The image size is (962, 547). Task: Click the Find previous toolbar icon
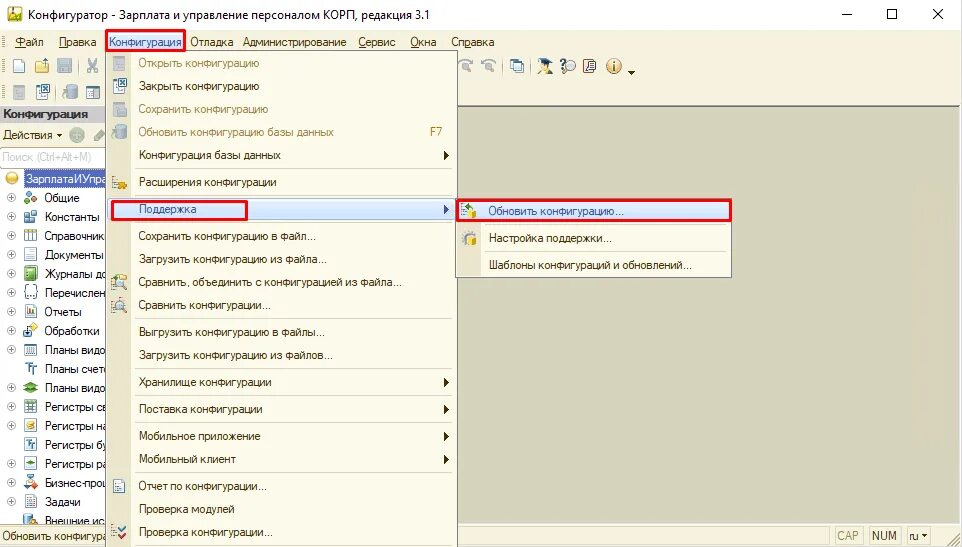(x=488, y=66)
